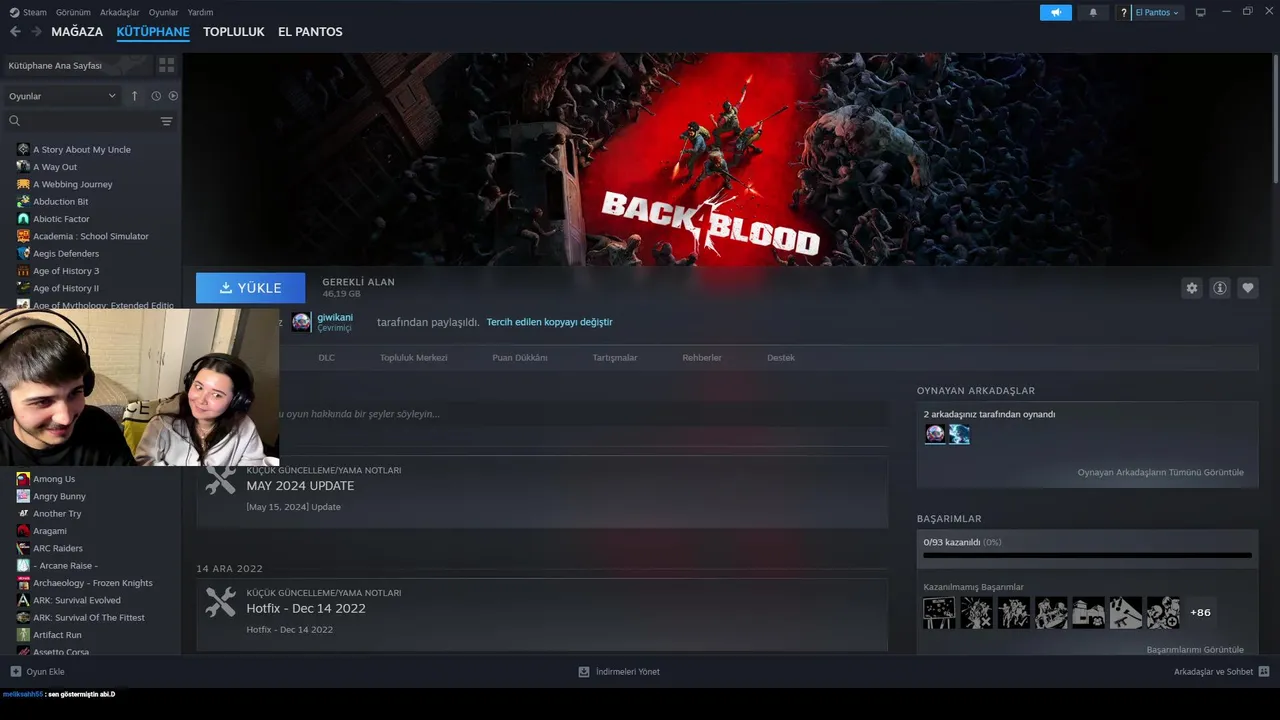Click the back navigation arrow
This screenshot has height=720, width=1280.
[x=15, y=32]
